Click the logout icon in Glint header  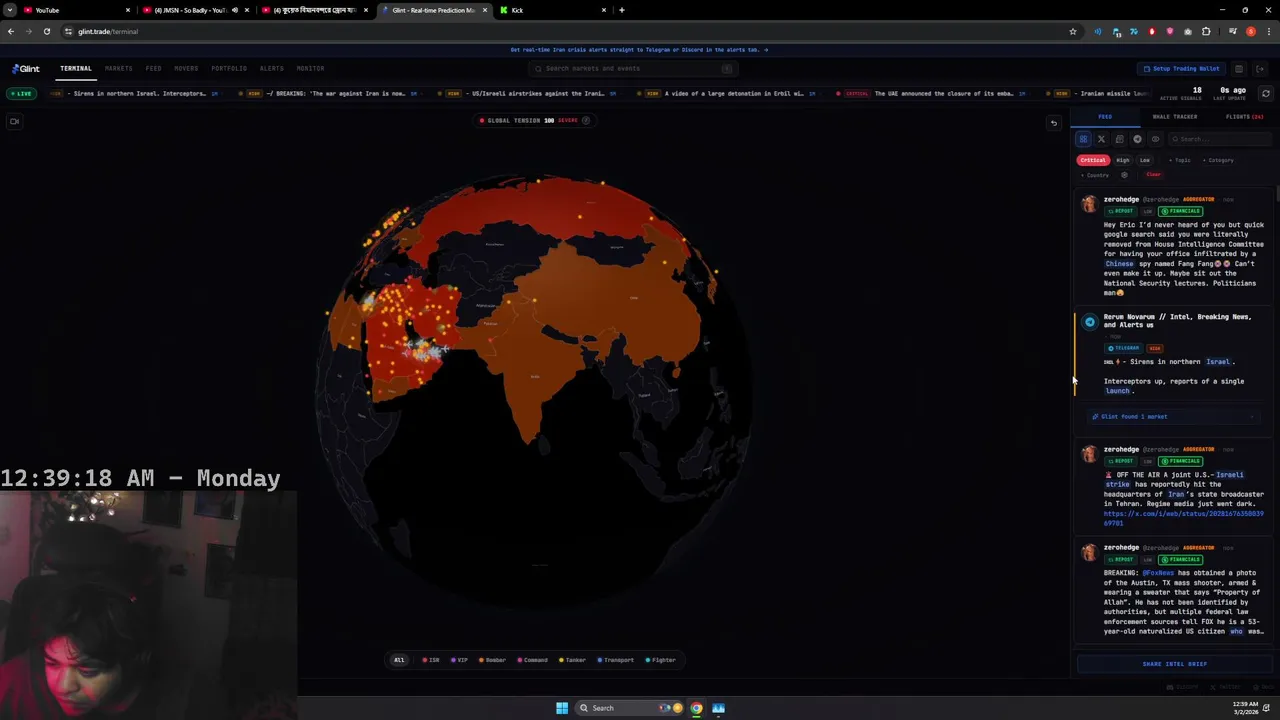(x=1260, y=69)
